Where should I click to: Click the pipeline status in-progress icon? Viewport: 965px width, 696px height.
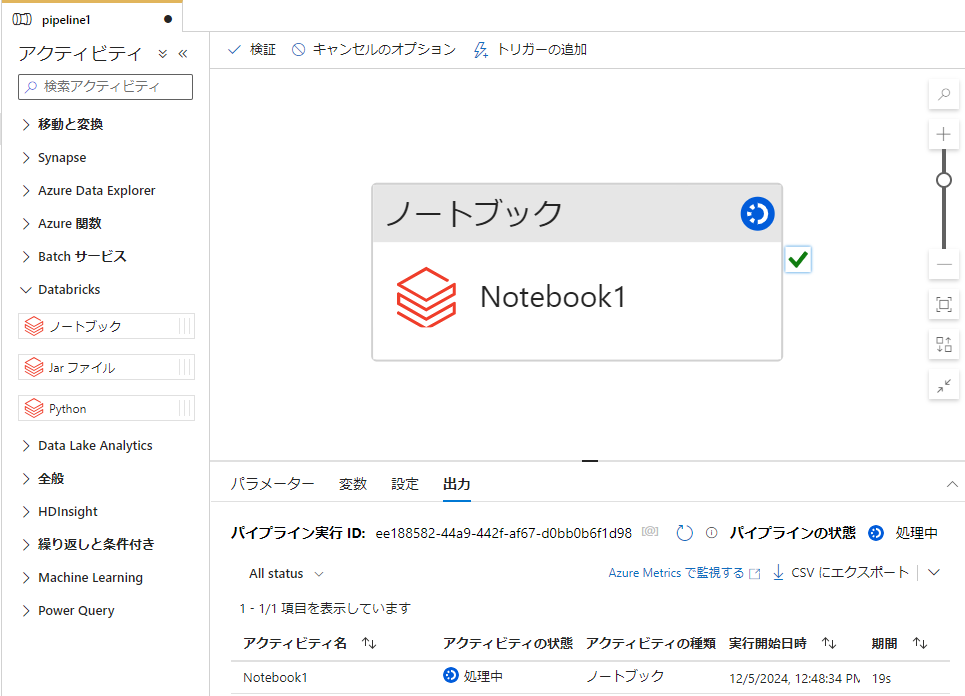pyautogui.click(x=876, y=533)
